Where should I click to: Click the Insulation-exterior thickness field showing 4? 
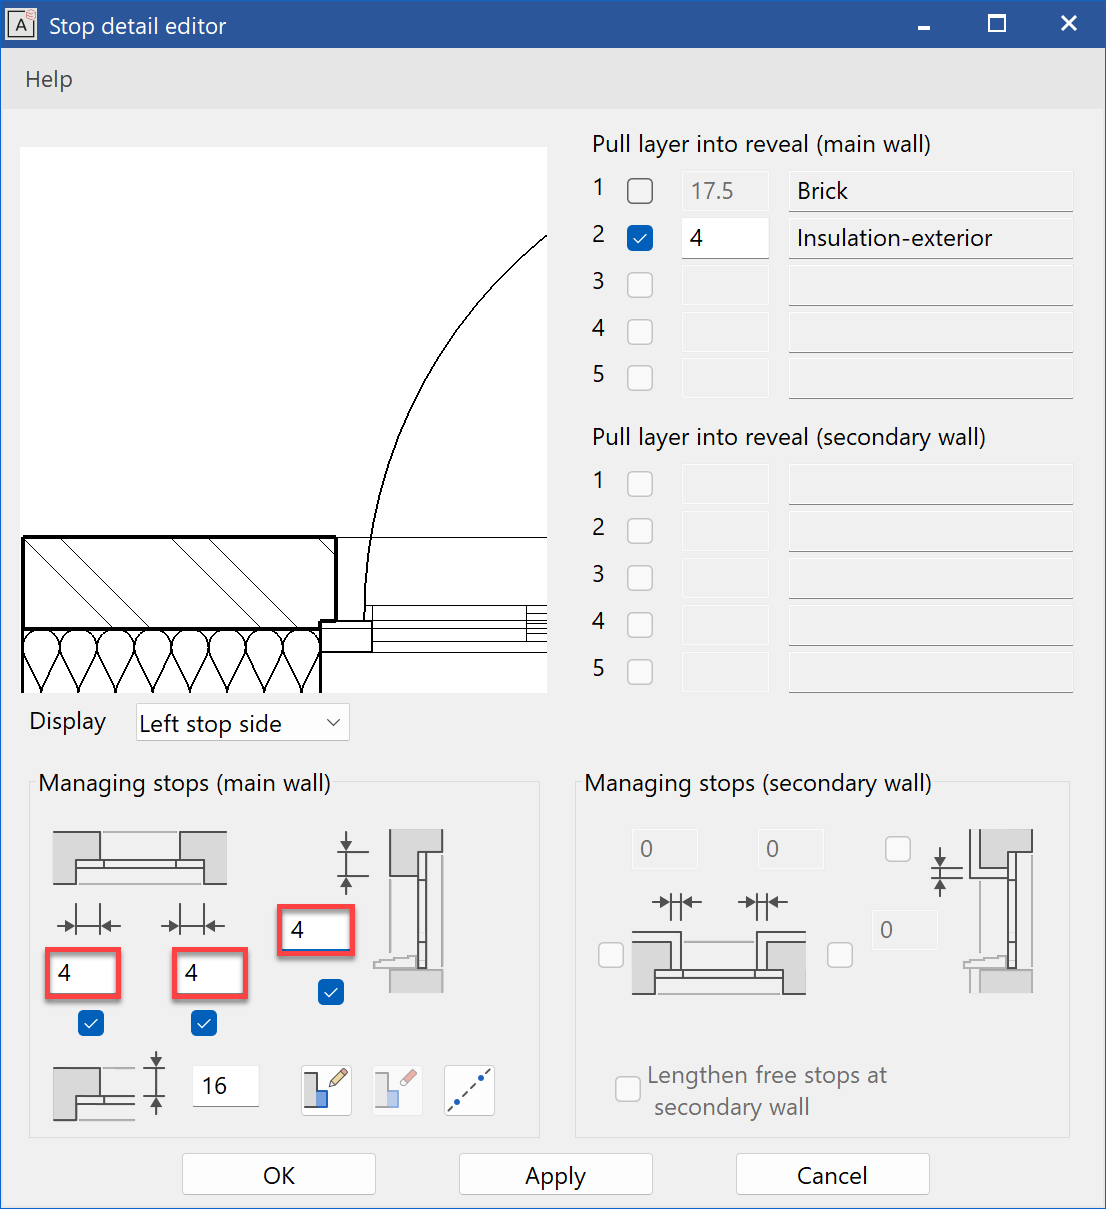click(x=724, y=238)
